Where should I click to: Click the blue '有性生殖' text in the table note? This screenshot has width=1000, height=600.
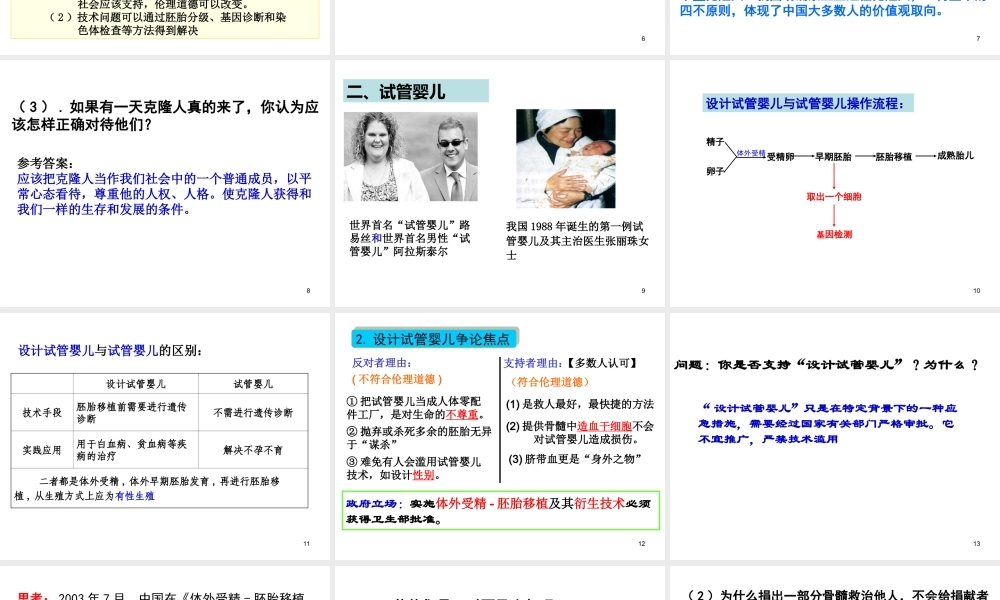pos(135,496)
